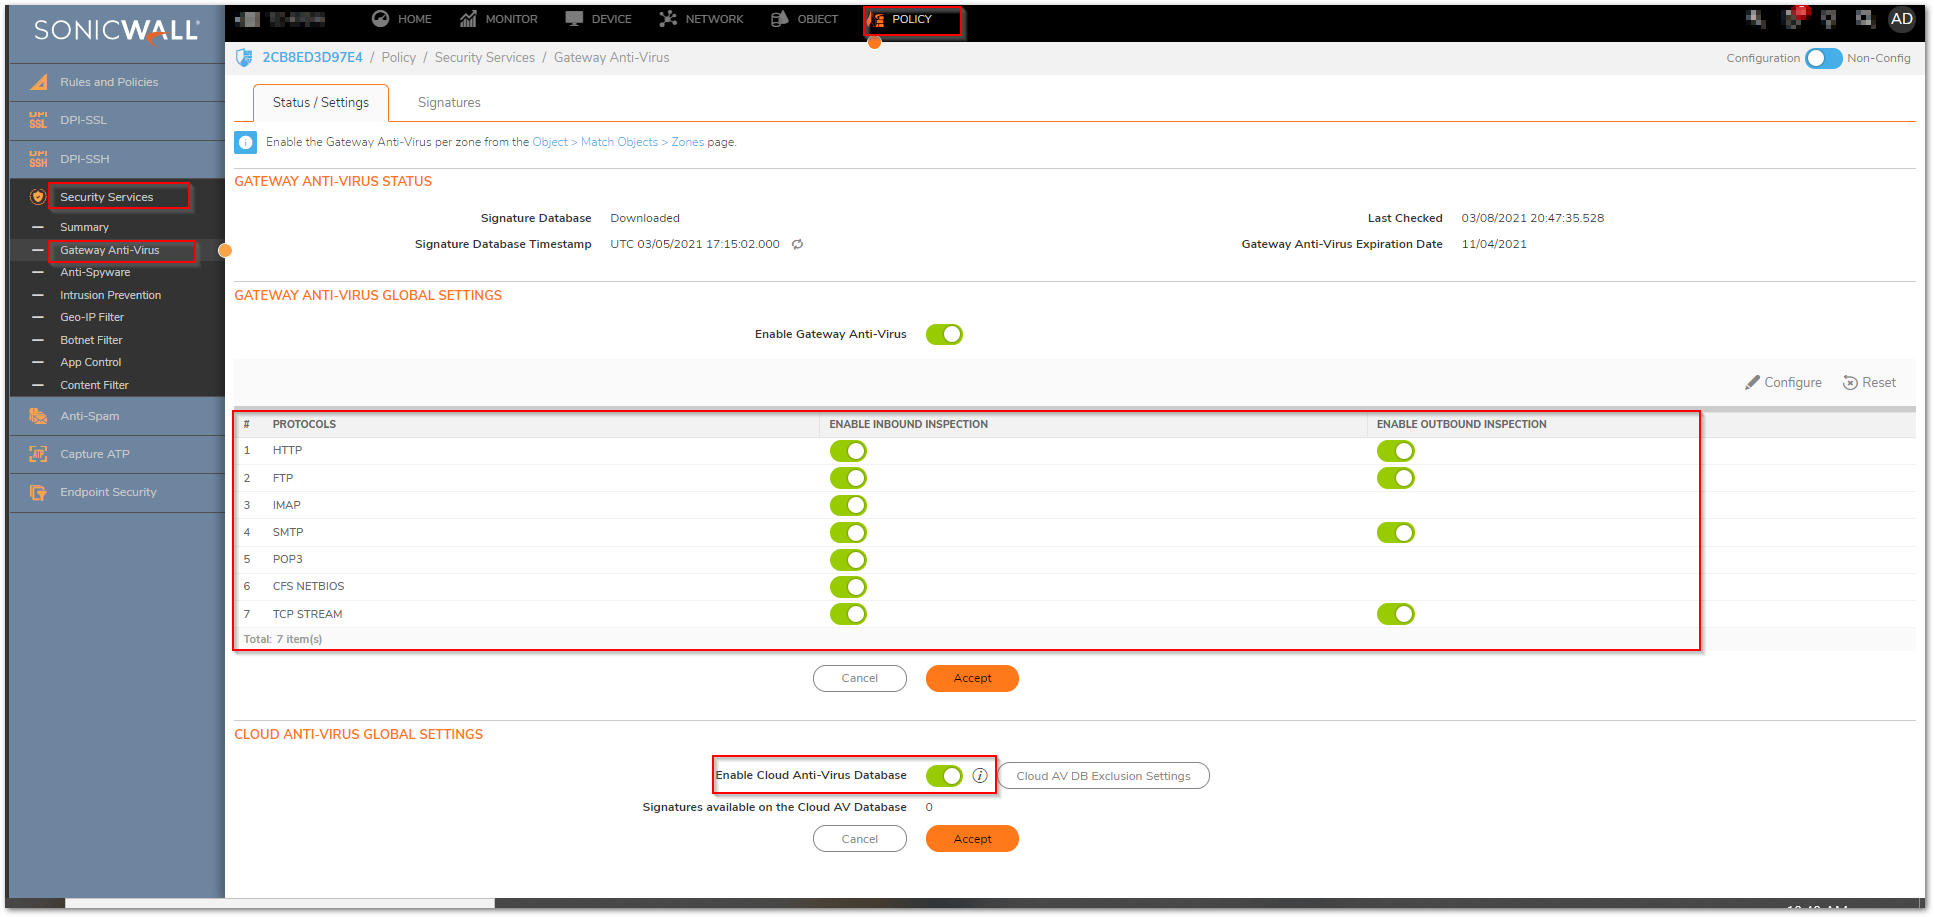Click Accept in Cloud Anti-Virus settings

(x=972, y=839)
